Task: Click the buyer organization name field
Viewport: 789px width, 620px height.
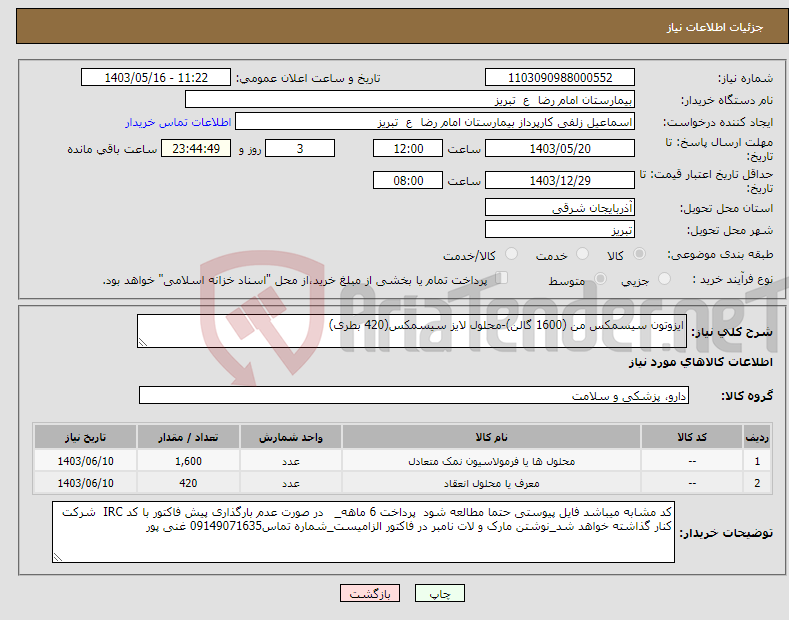Action: (410, 99)
